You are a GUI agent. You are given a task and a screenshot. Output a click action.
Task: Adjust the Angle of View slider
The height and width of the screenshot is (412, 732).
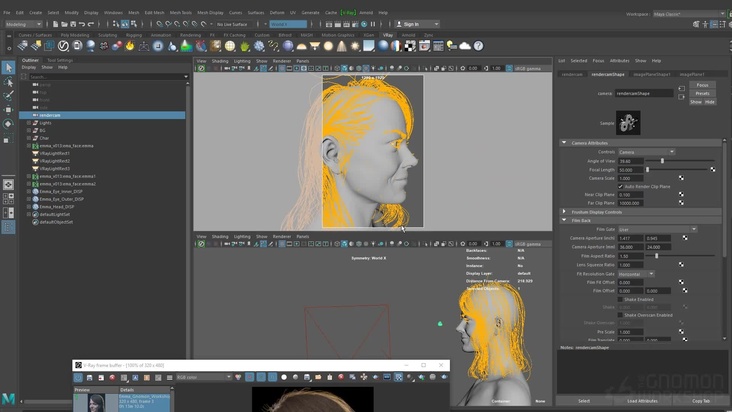(x=661, y=160)
